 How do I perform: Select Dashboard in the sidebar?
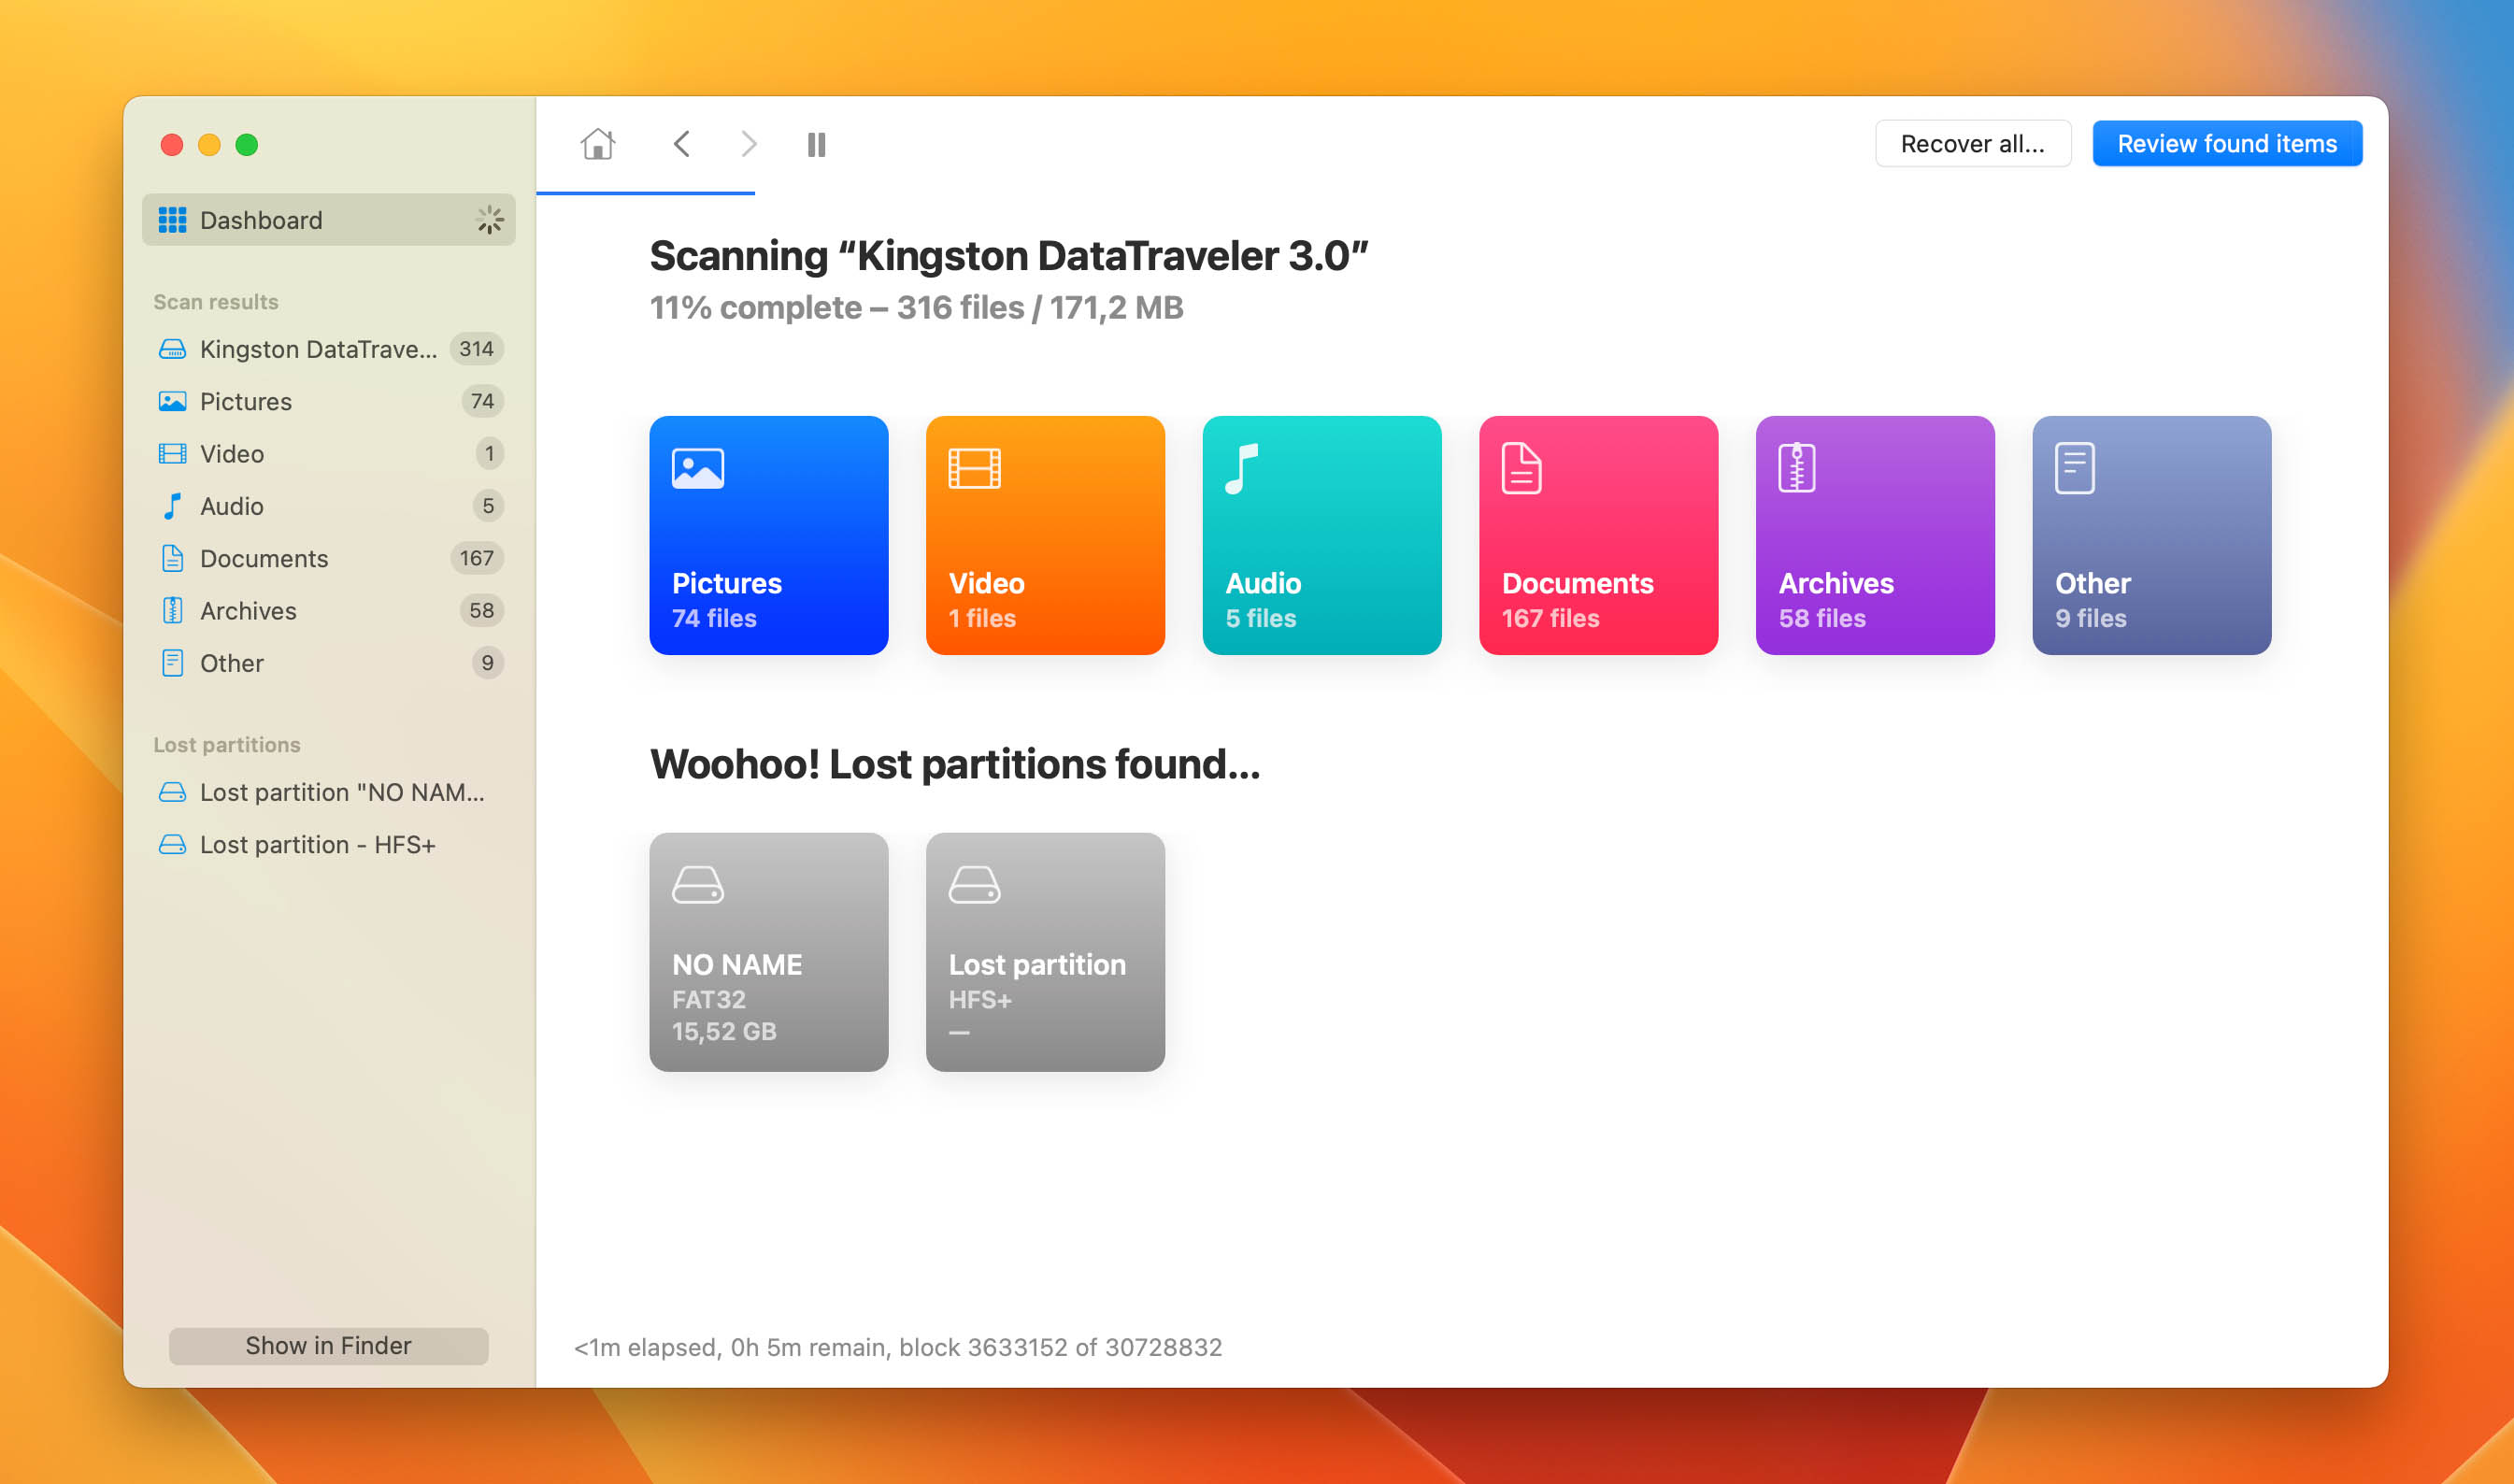(x=328, y=220)
